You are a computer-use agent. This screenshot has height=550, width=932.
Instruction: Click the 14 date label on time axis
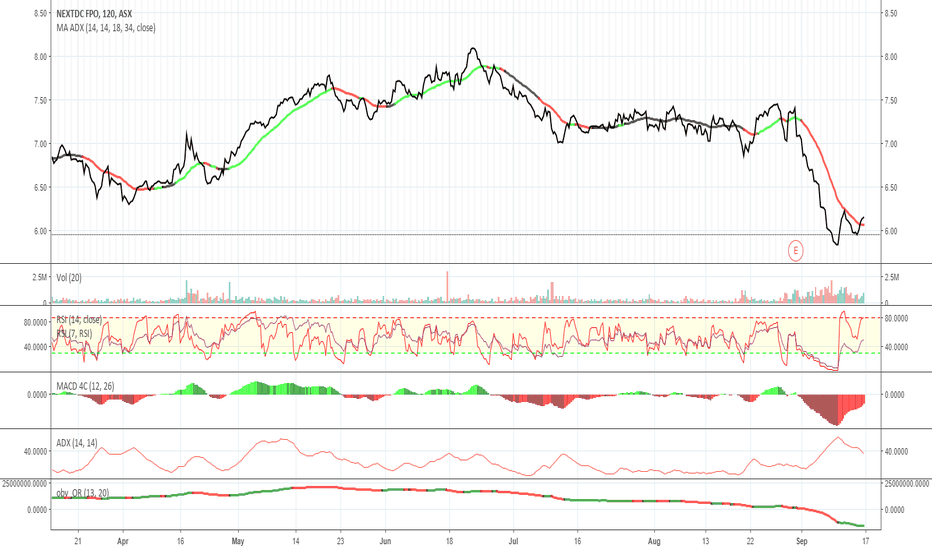pos(295,541)
